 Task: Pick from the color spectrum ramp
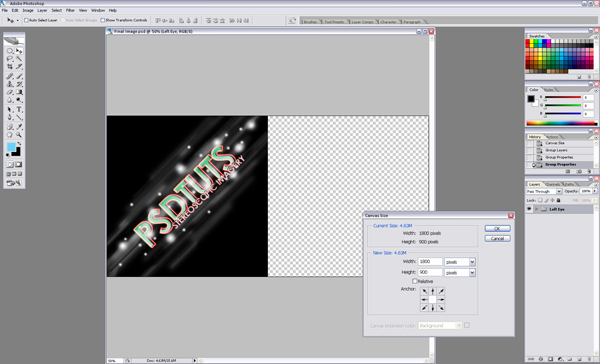(x=561, y=123)
